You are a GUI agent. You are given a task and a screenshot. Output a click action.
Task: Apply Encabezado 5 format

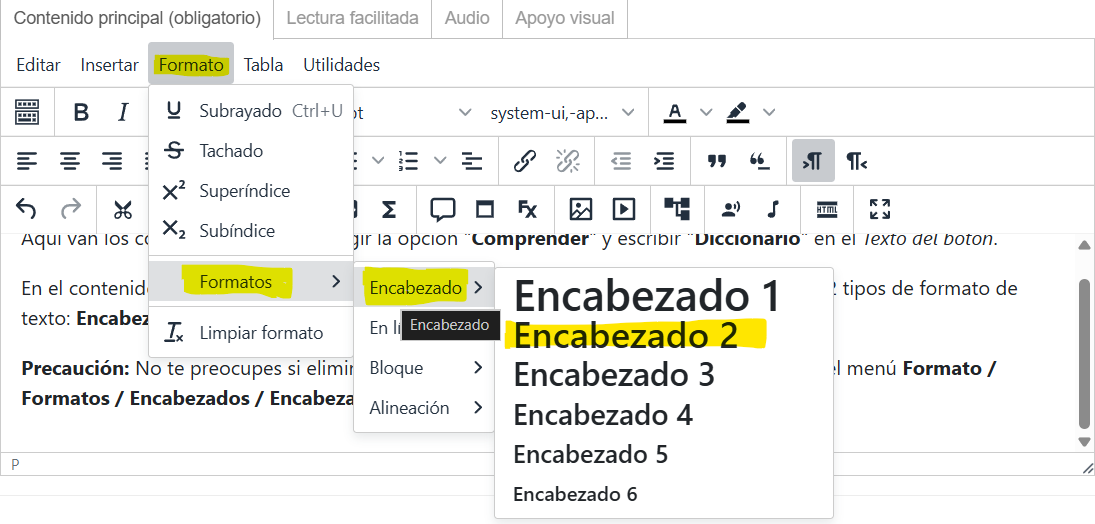663,454
